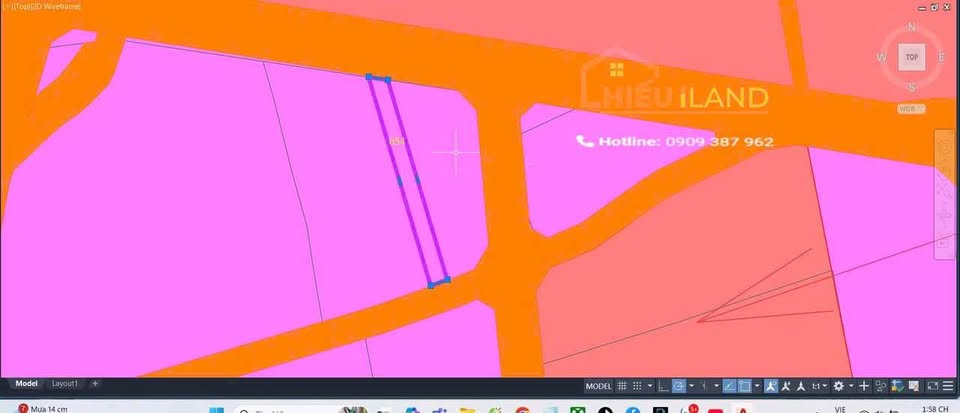
Task: Click the polar tracking icon
Action: [x=678, y=386]
